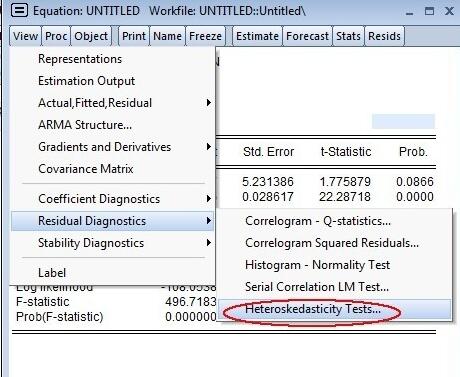Open Gradients and Derivatives submenu
The image size is (460, 377).
[x=113, y=147]
